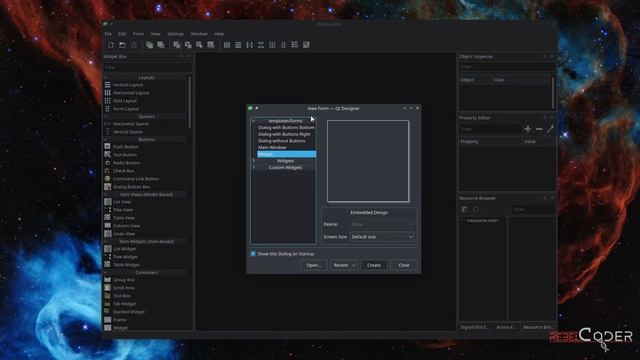The height and width of the screenshot is (360, 640).
Task: Click the Reload icon in Resource Browser
Action: coord(476,209)
